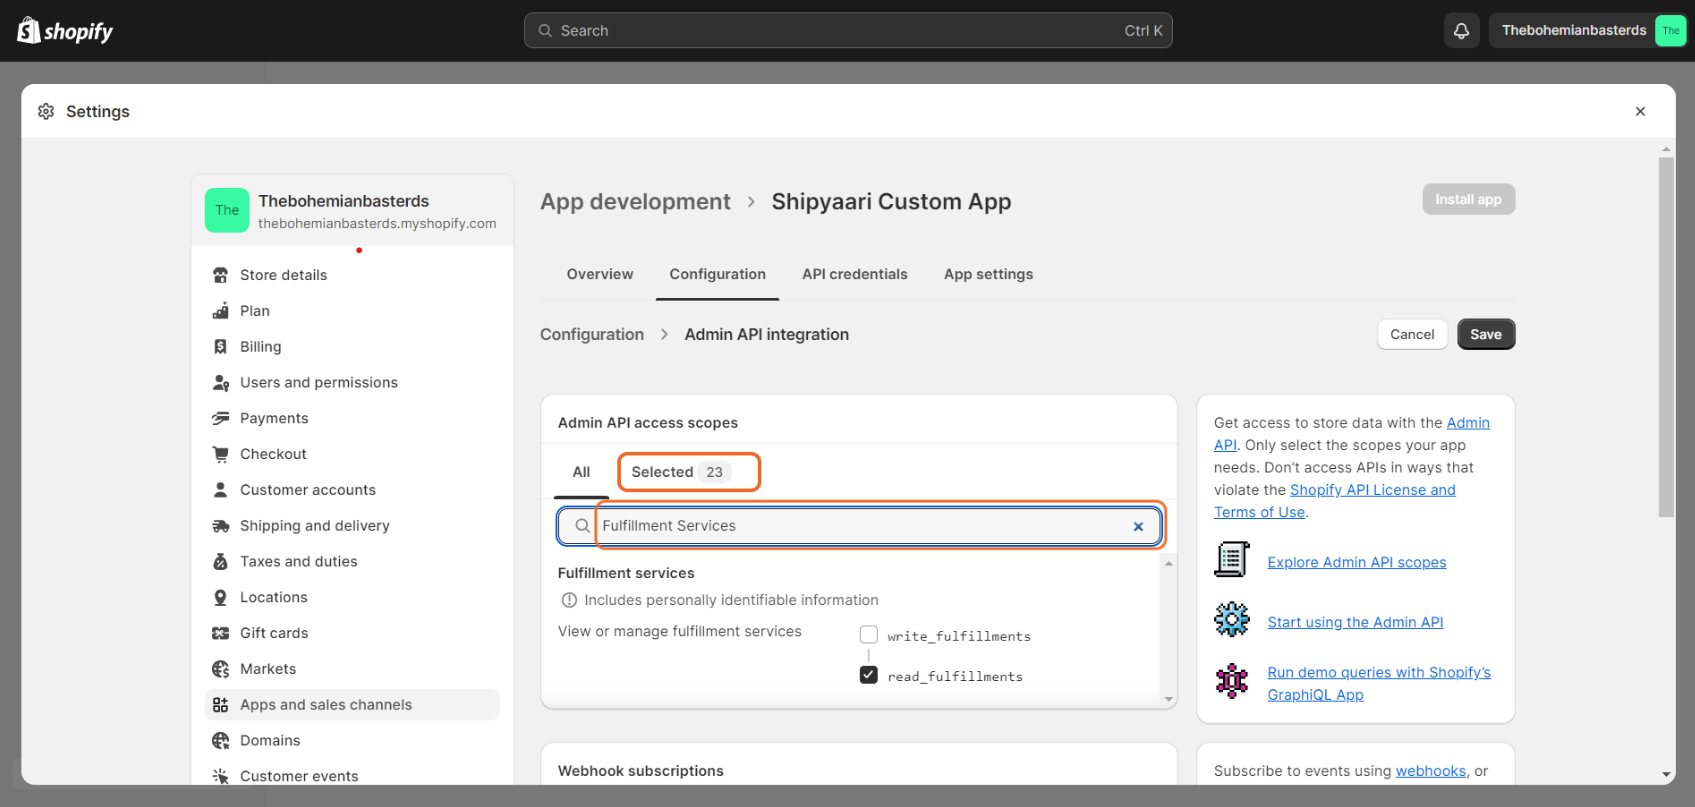1695x807 pixels.
Task: Click the GraphiQL bug icon
Action: tap(1232, 681)
